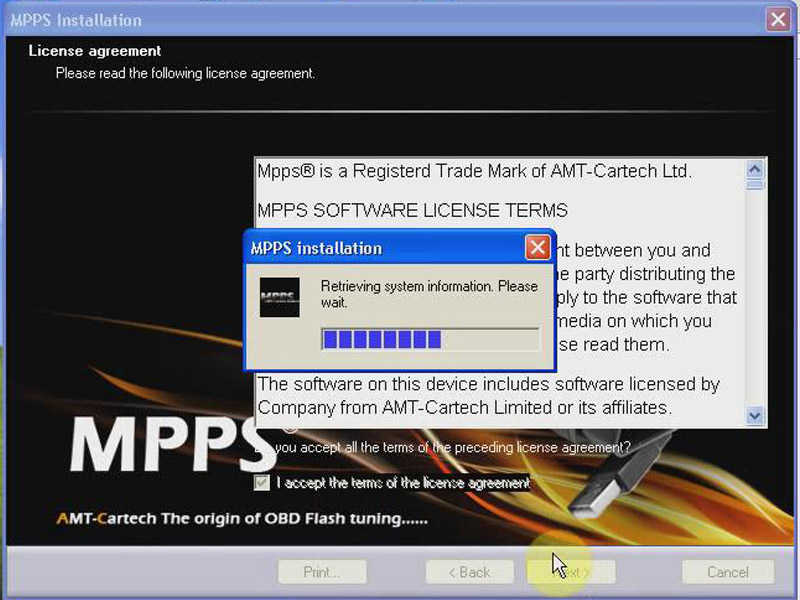Close the small MPPS installation progress dialog
Screen dimensions: 800x600
click(x=537, y=248)
